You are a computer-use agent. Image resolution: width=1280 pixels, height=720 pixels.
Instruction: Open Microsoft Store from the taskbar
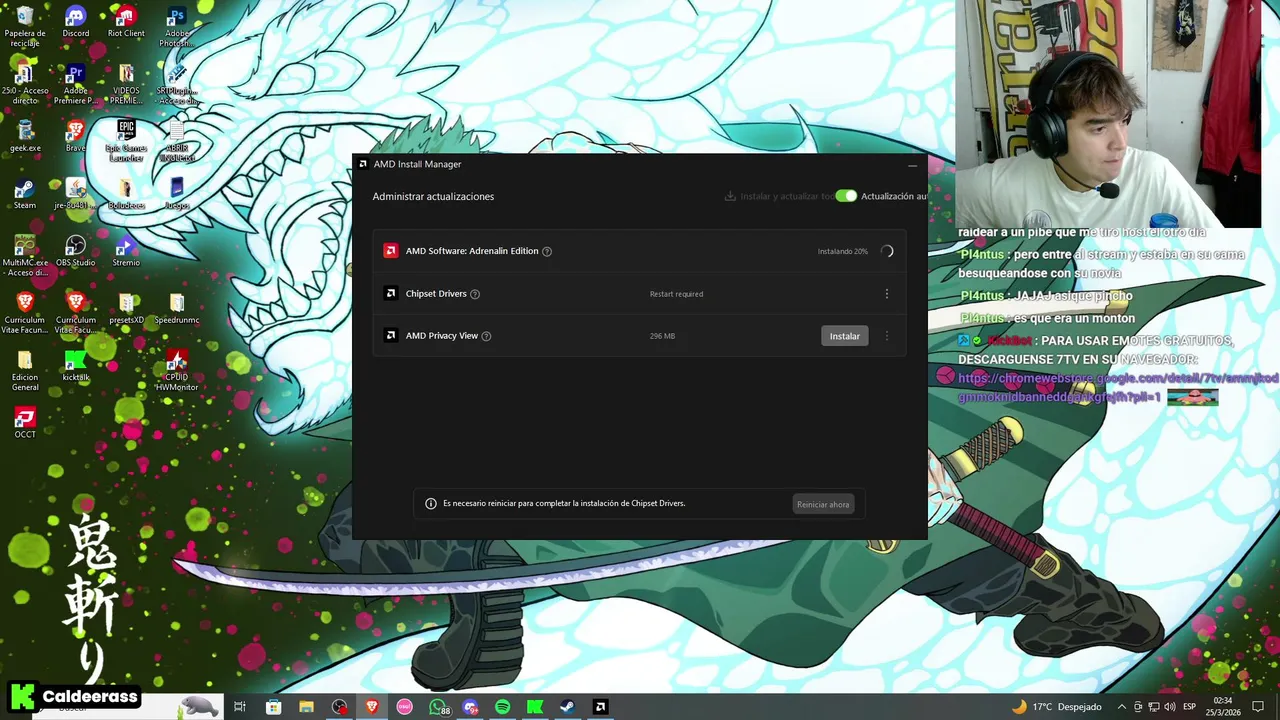(x=273, y=707)
